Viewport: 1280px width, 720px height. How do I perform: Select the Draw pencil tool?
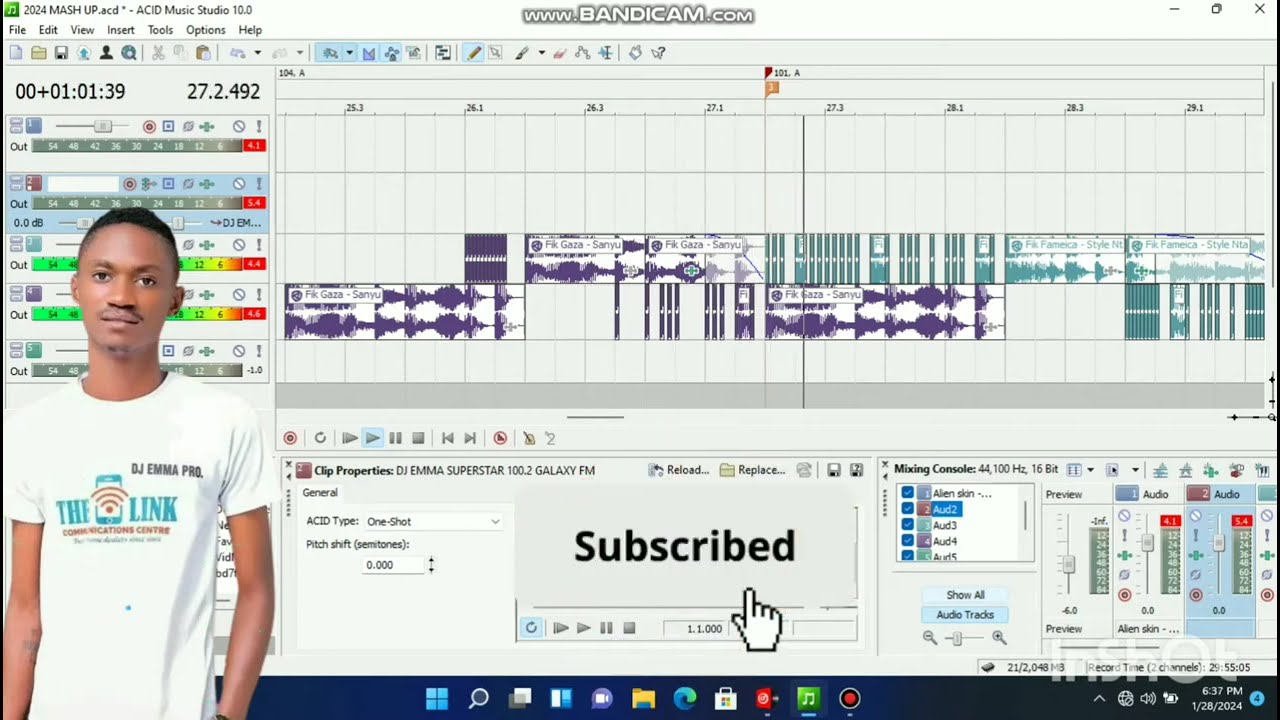pos(473,53)
